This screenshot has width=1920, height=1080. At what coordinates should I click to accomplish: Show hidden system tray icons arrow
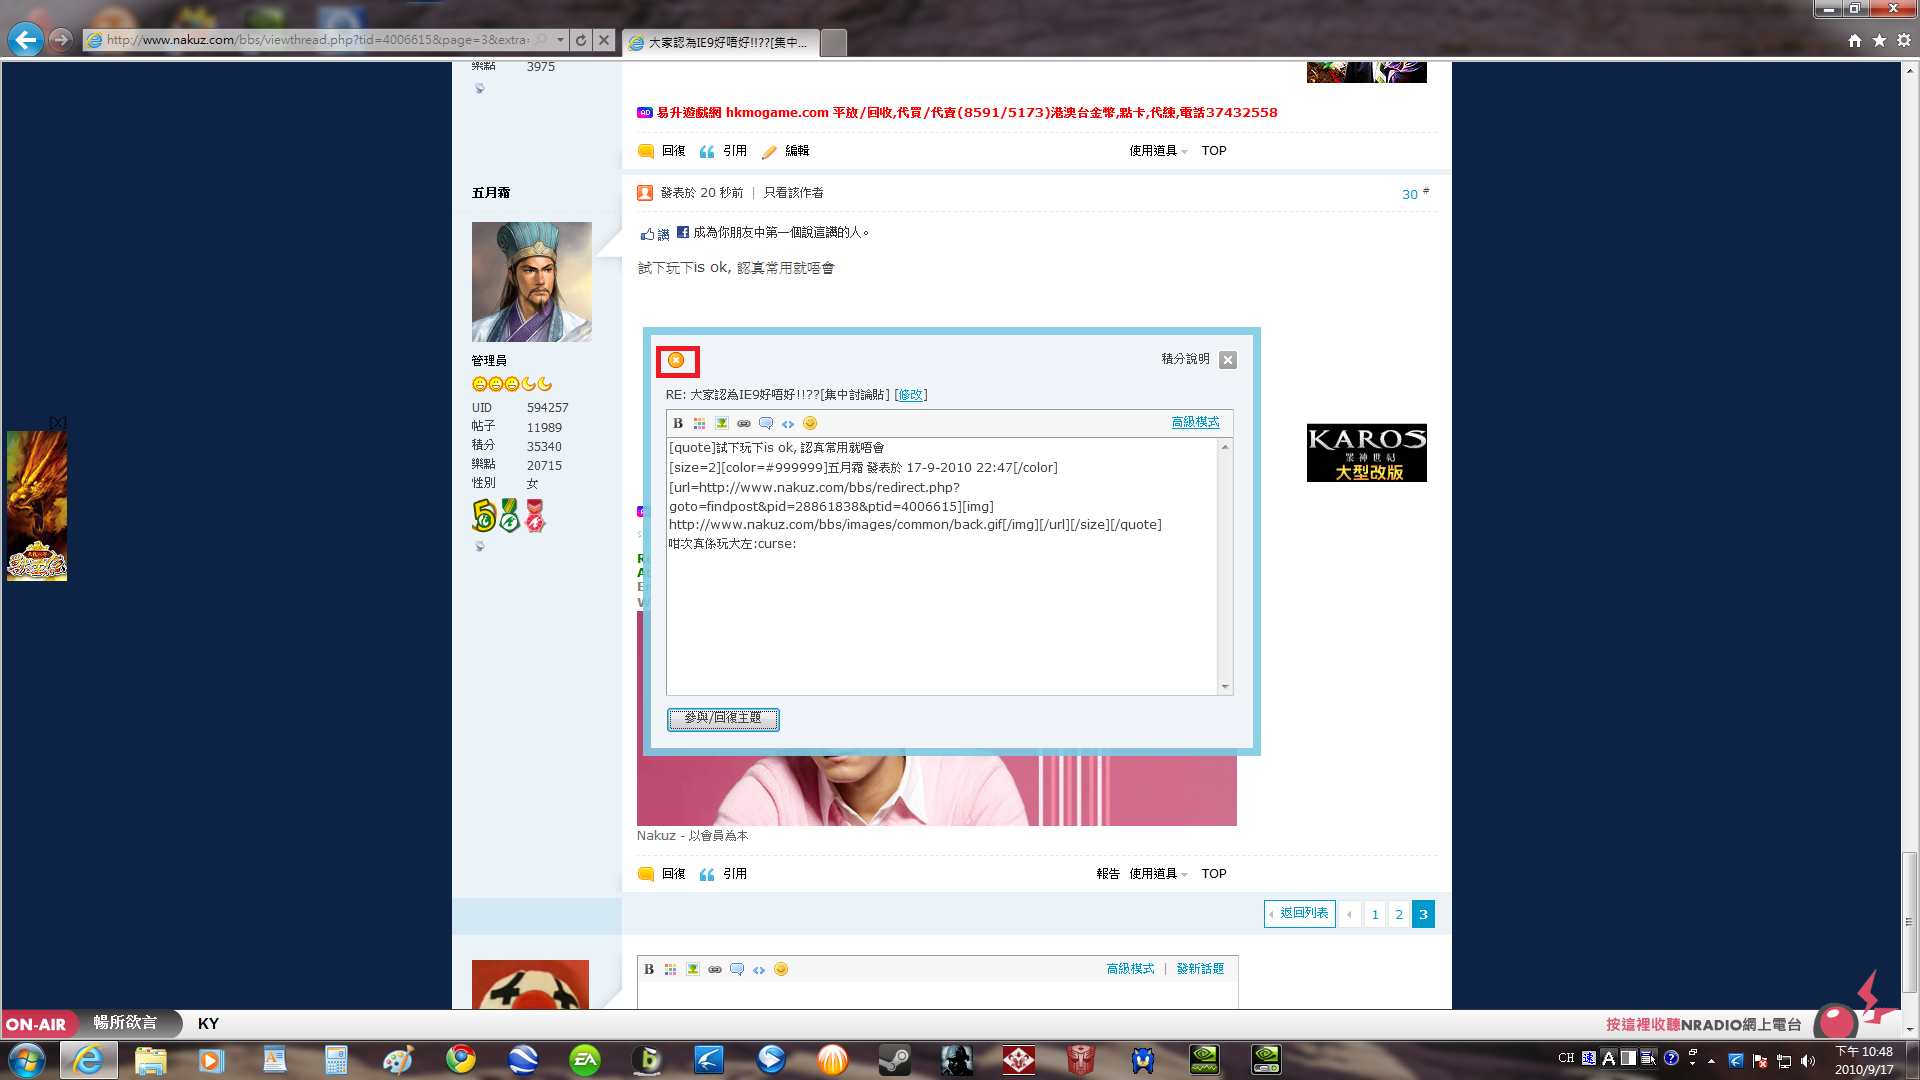point(1711,1060)
